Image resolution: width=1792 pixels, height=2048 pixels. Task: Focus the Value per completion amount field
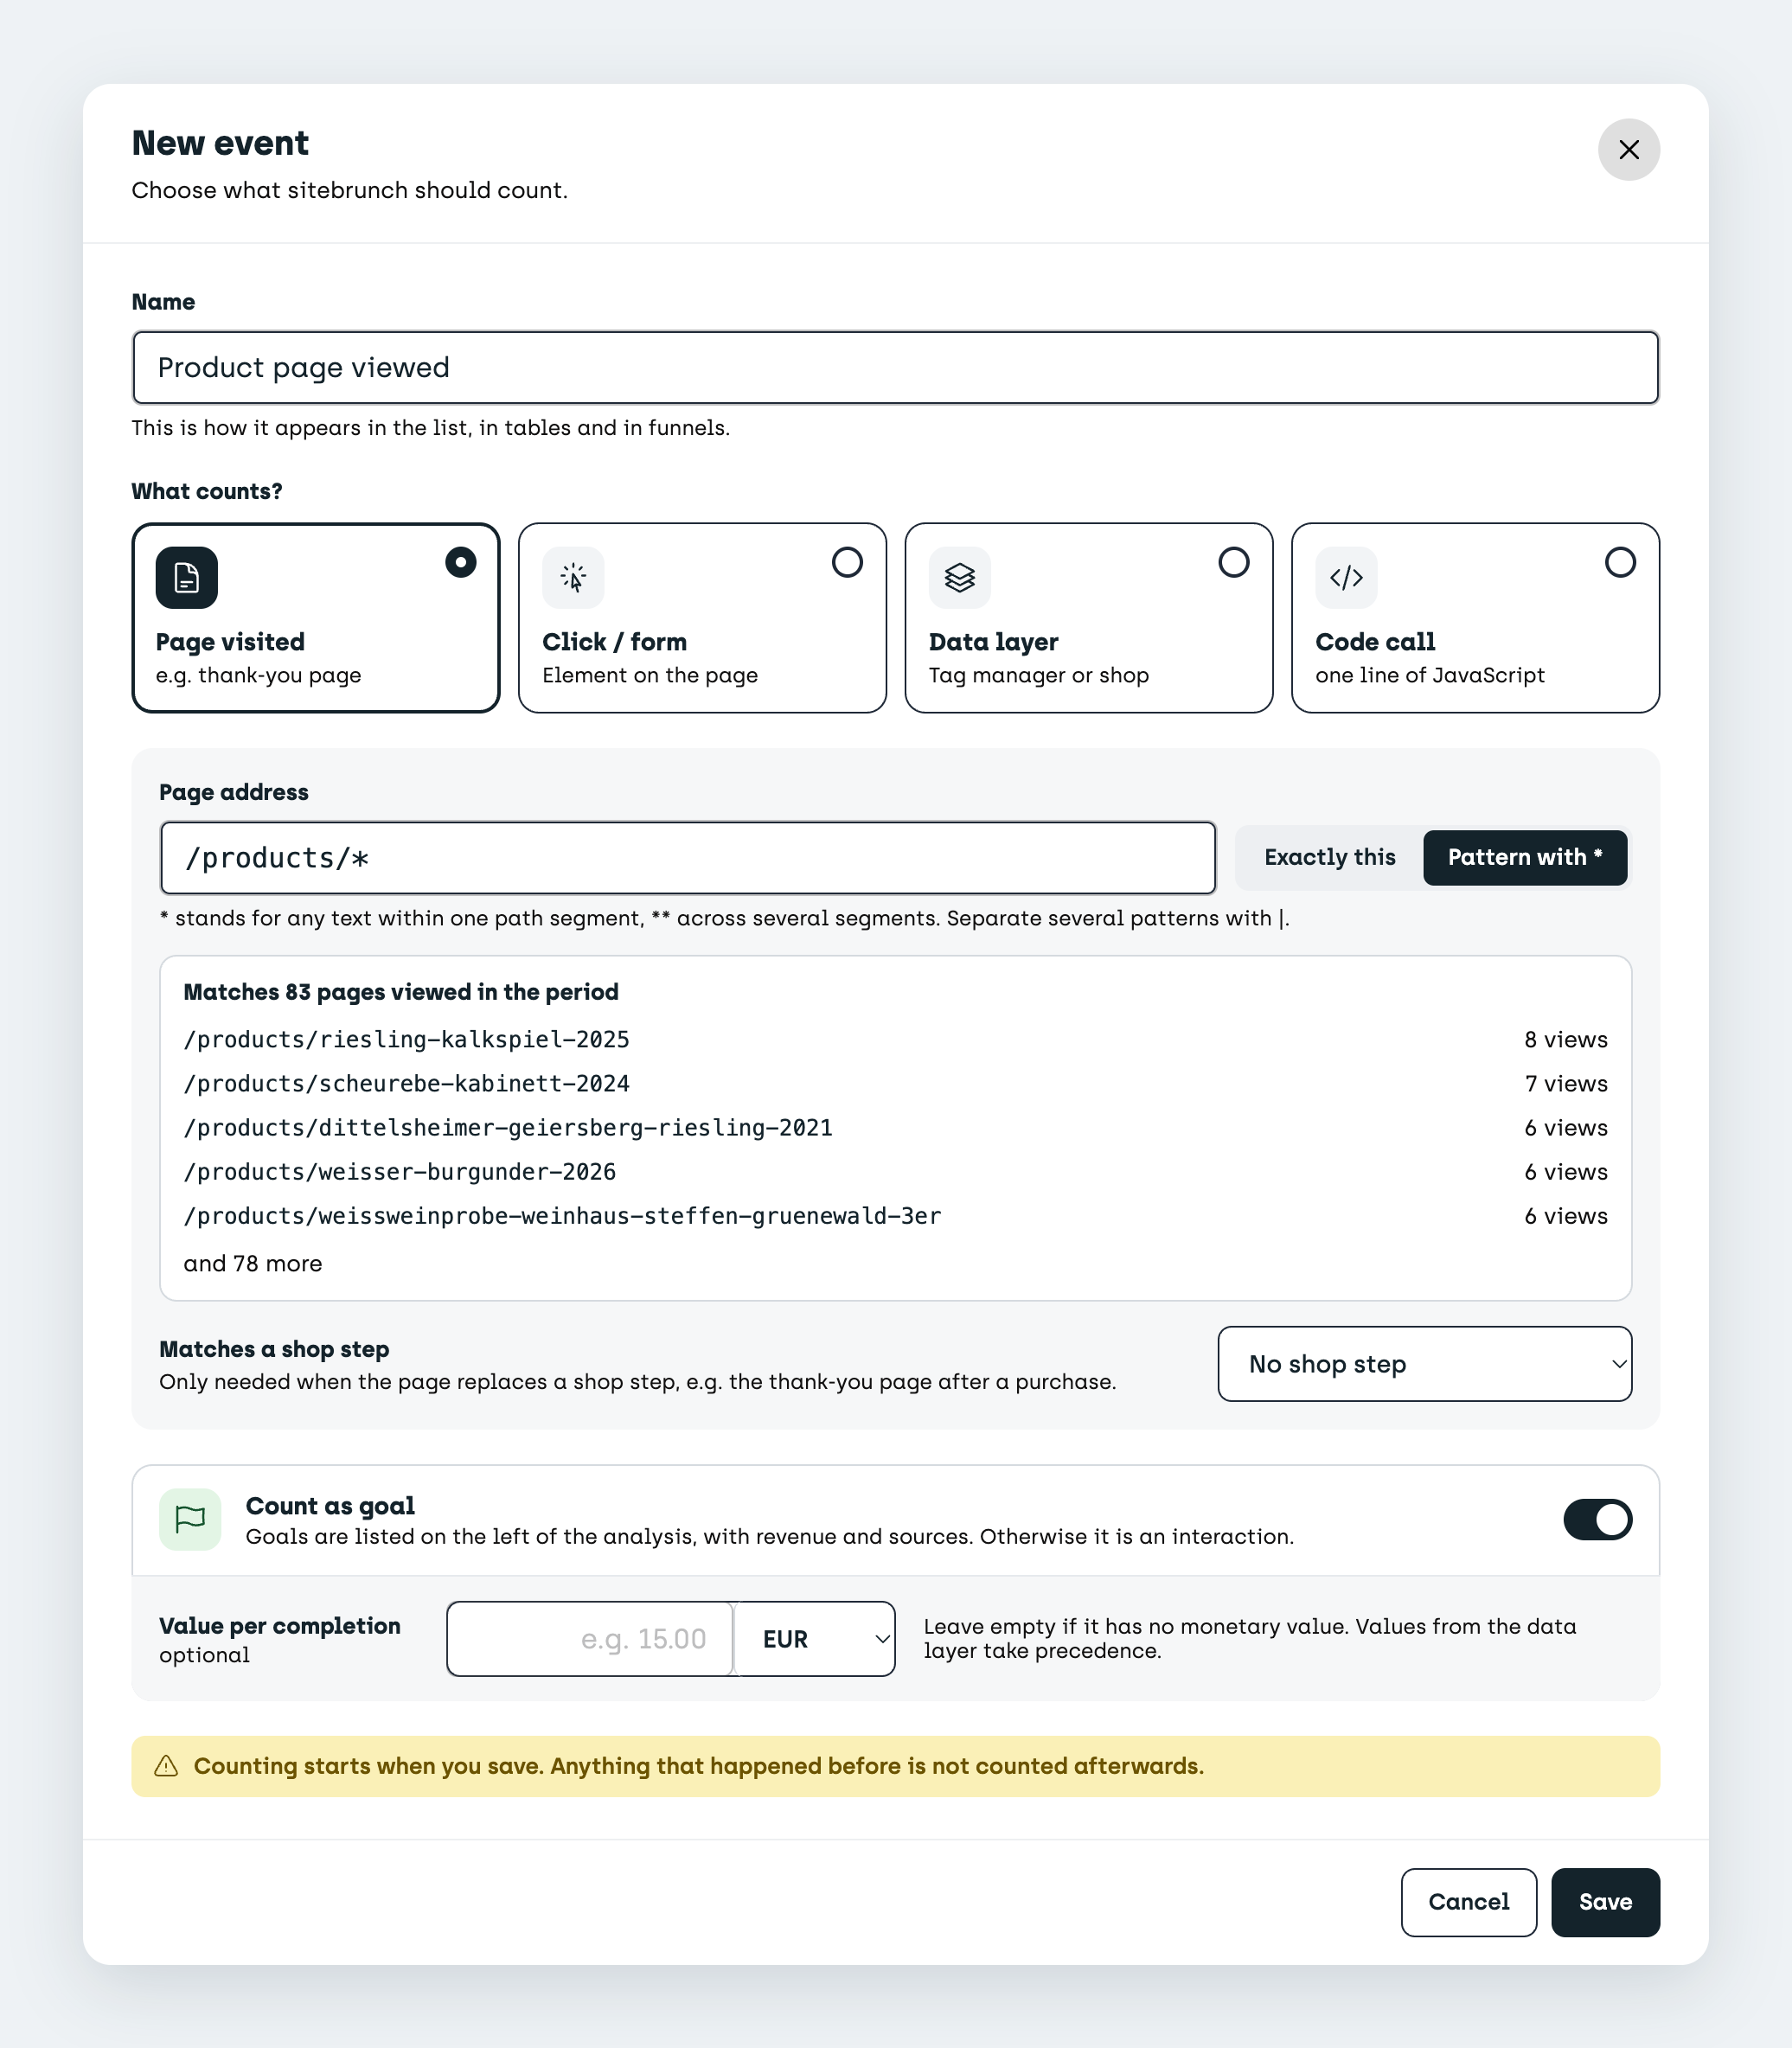point(590,1639)
